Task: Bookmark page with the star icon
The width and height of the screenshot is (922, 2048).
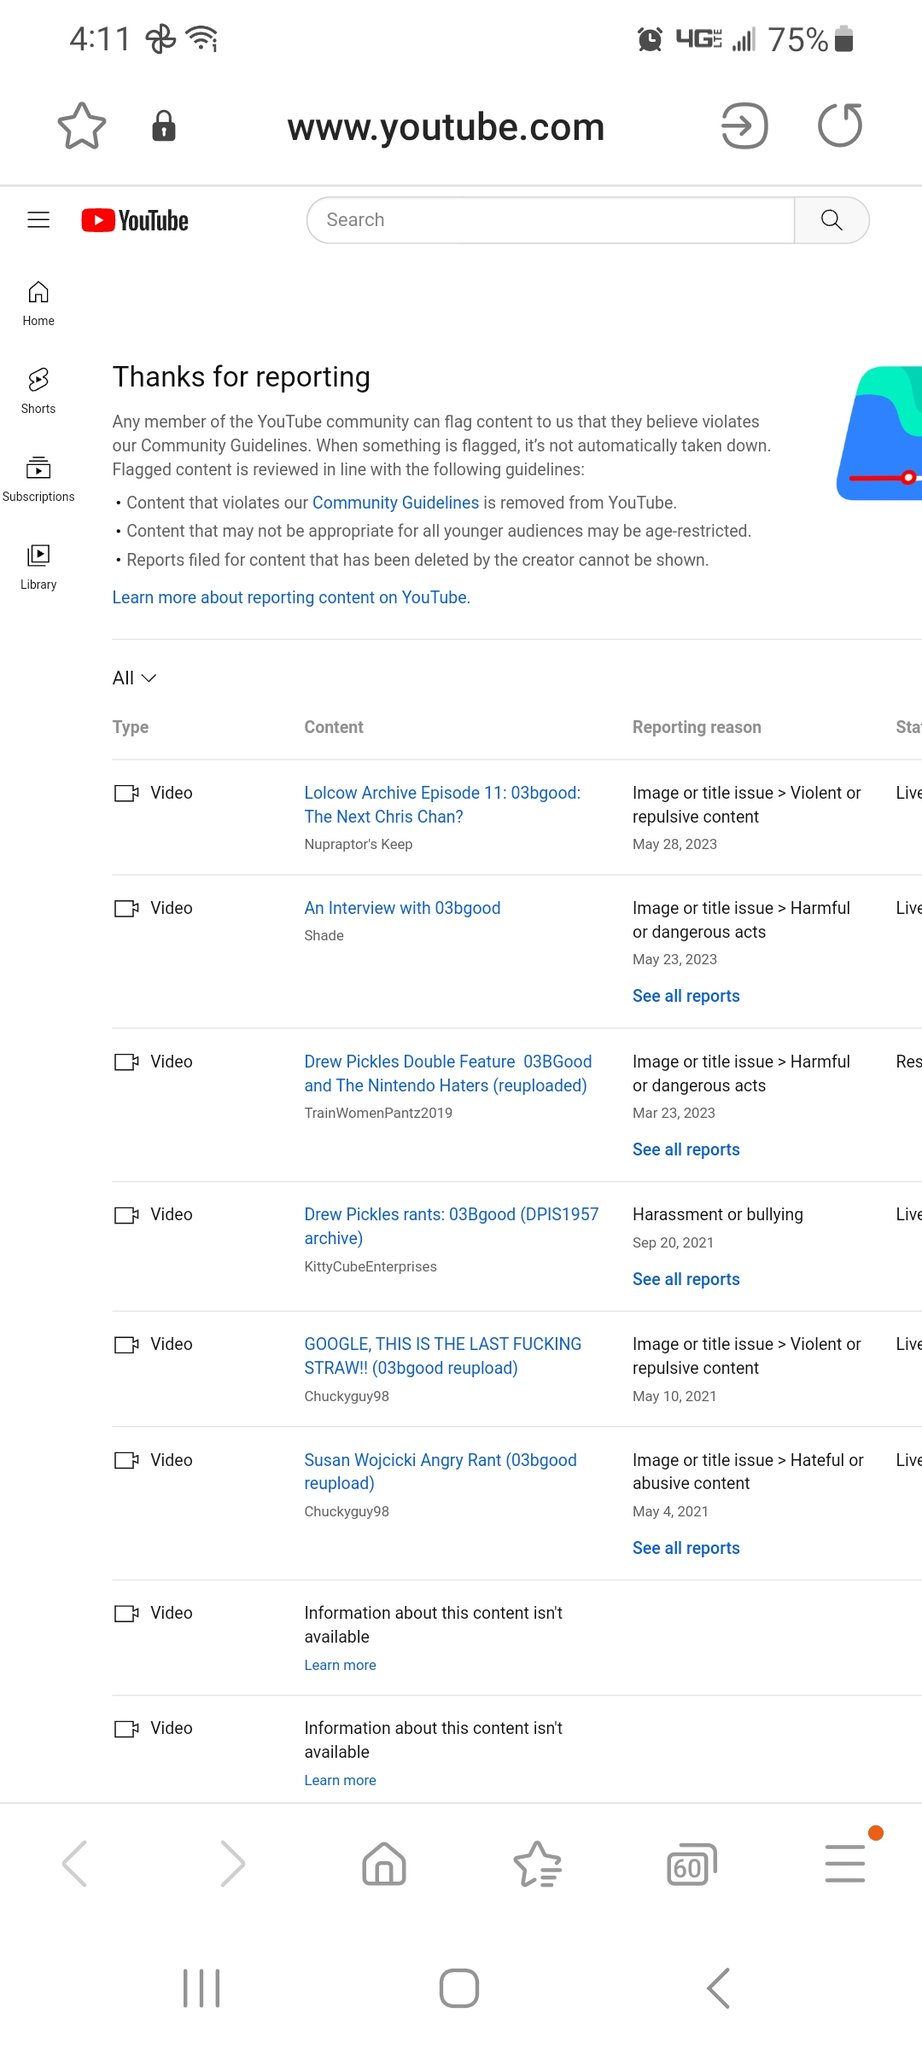Action: pyautogui.click(x=82, y=127)
